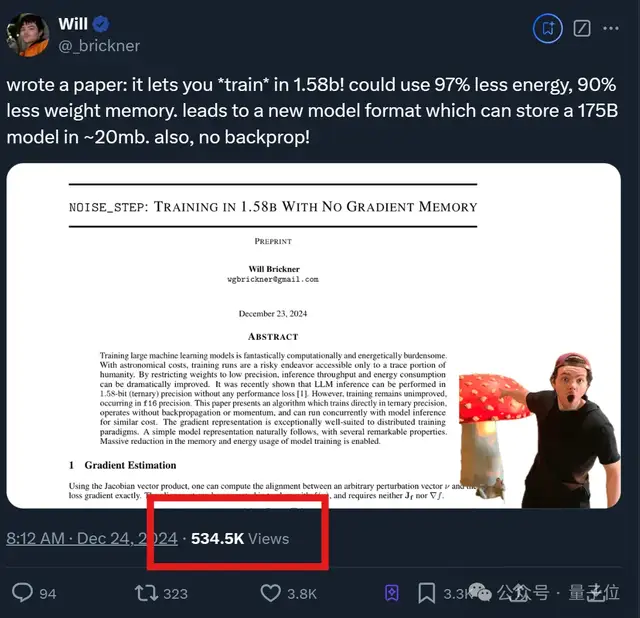Click the 534.5K Views count
The image size is (640, 618).
pos(240,538)
